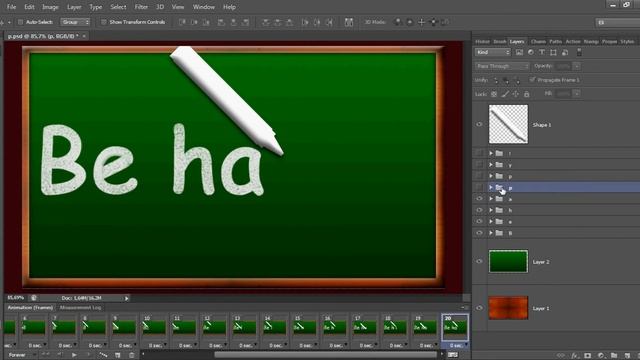The height and width of the screenshot is (360, 640).
Task: Filter layers by adjustment layers icon
Action: click(531, 52)
